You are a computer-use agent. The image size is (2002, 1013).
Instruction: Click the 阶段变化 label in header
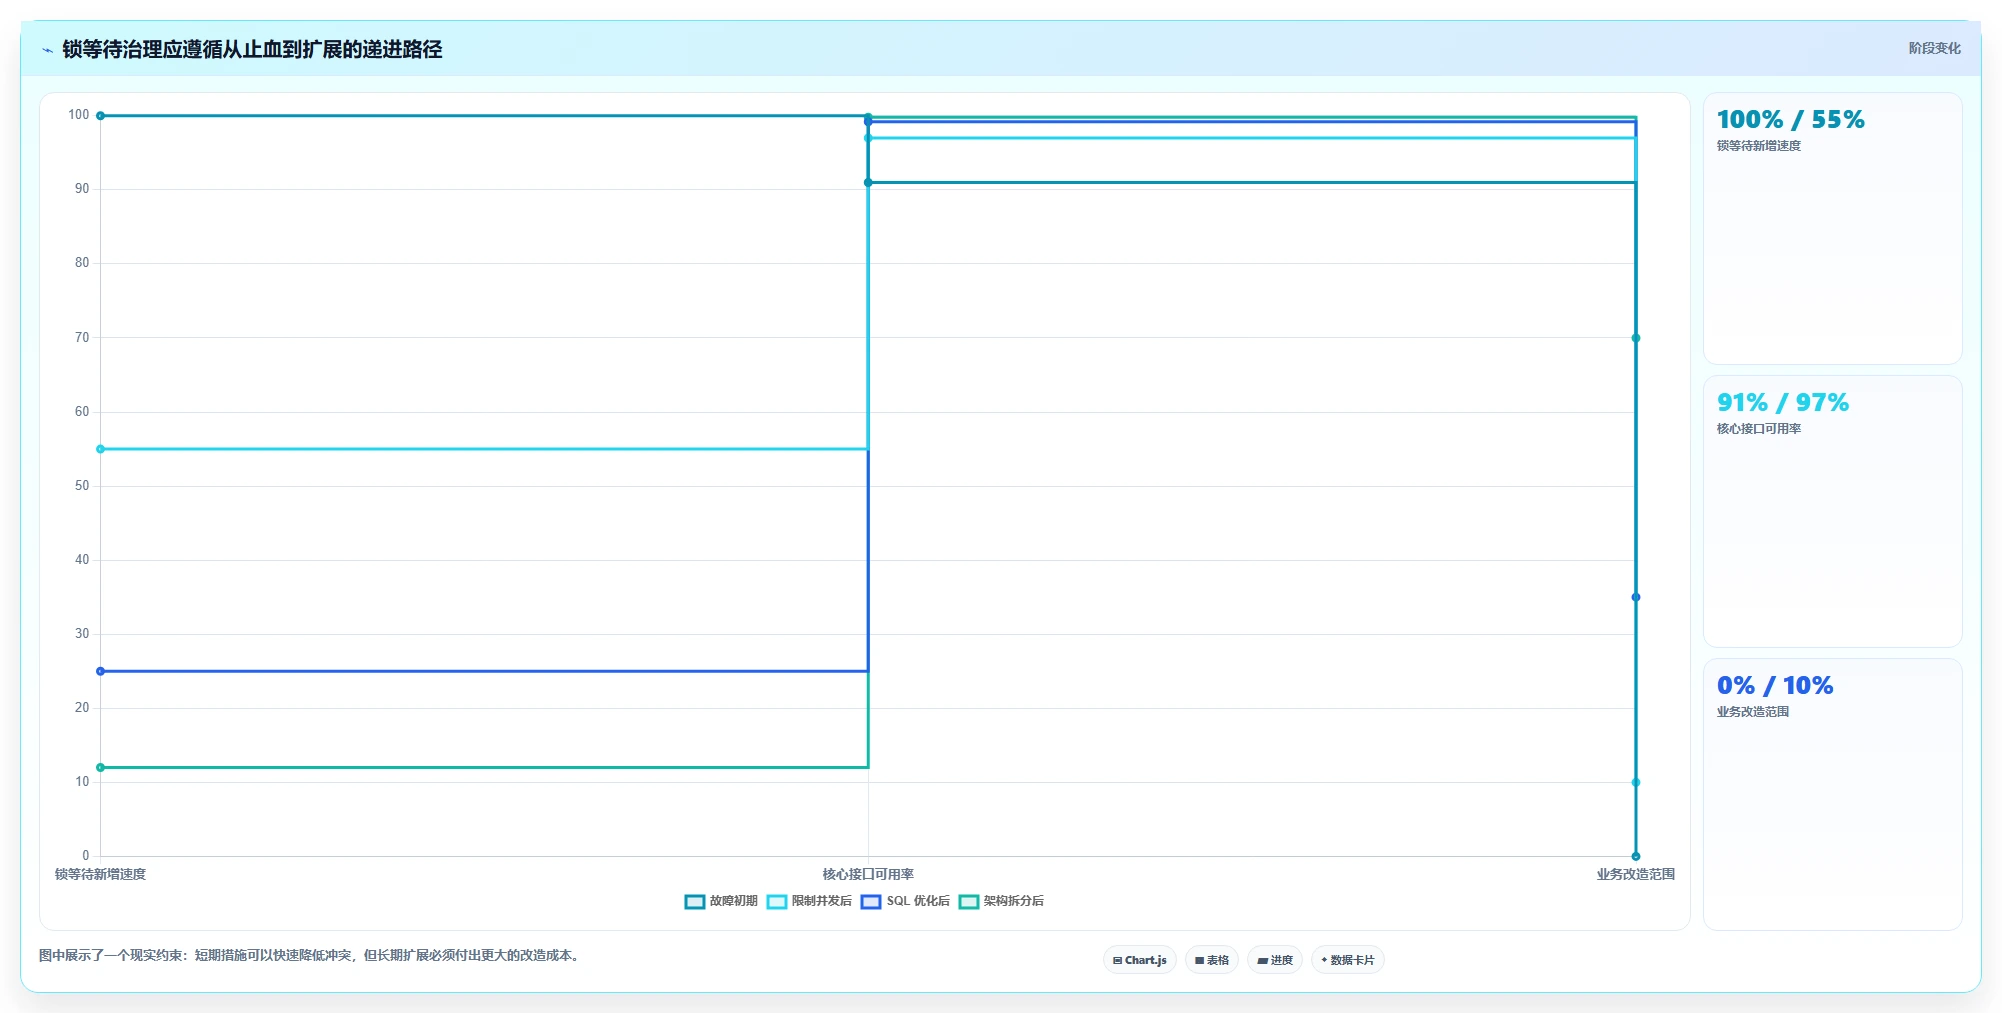1934,48
